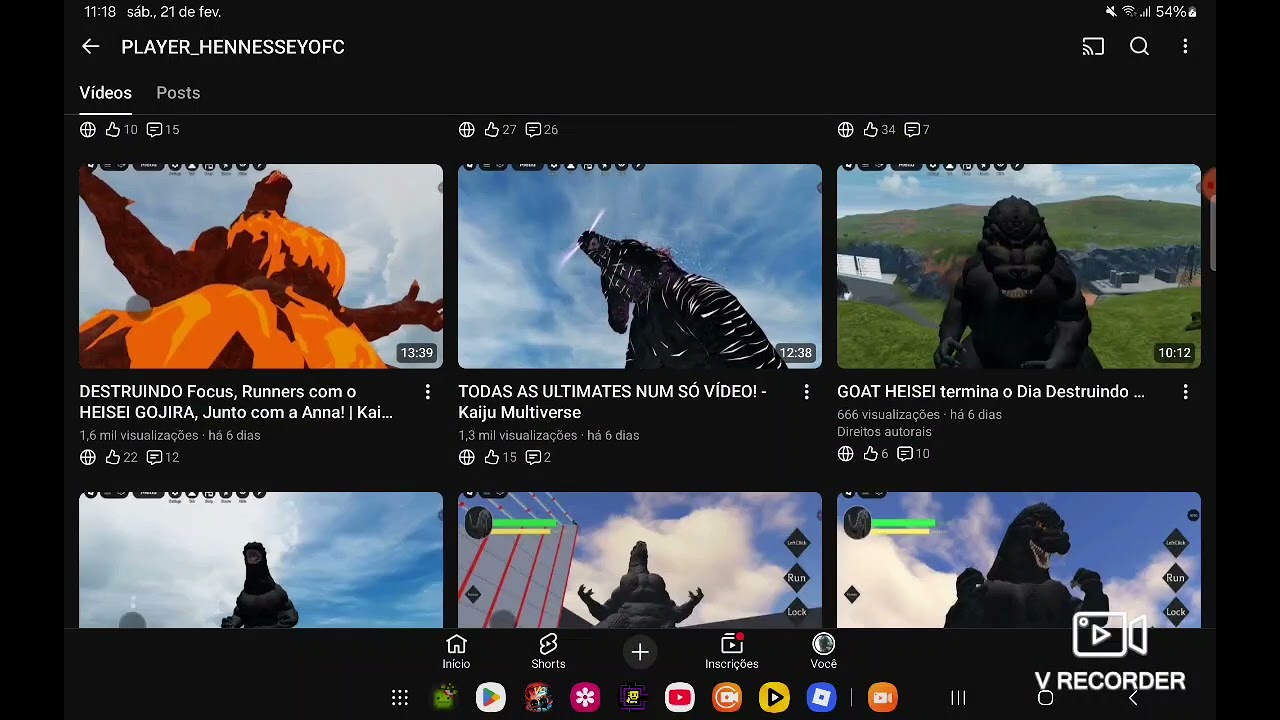Open the TODAS AS ULTIMATES NUM SÓ VÍDEO title
This screenshot has height=720, width=1280.
point(613,402)
